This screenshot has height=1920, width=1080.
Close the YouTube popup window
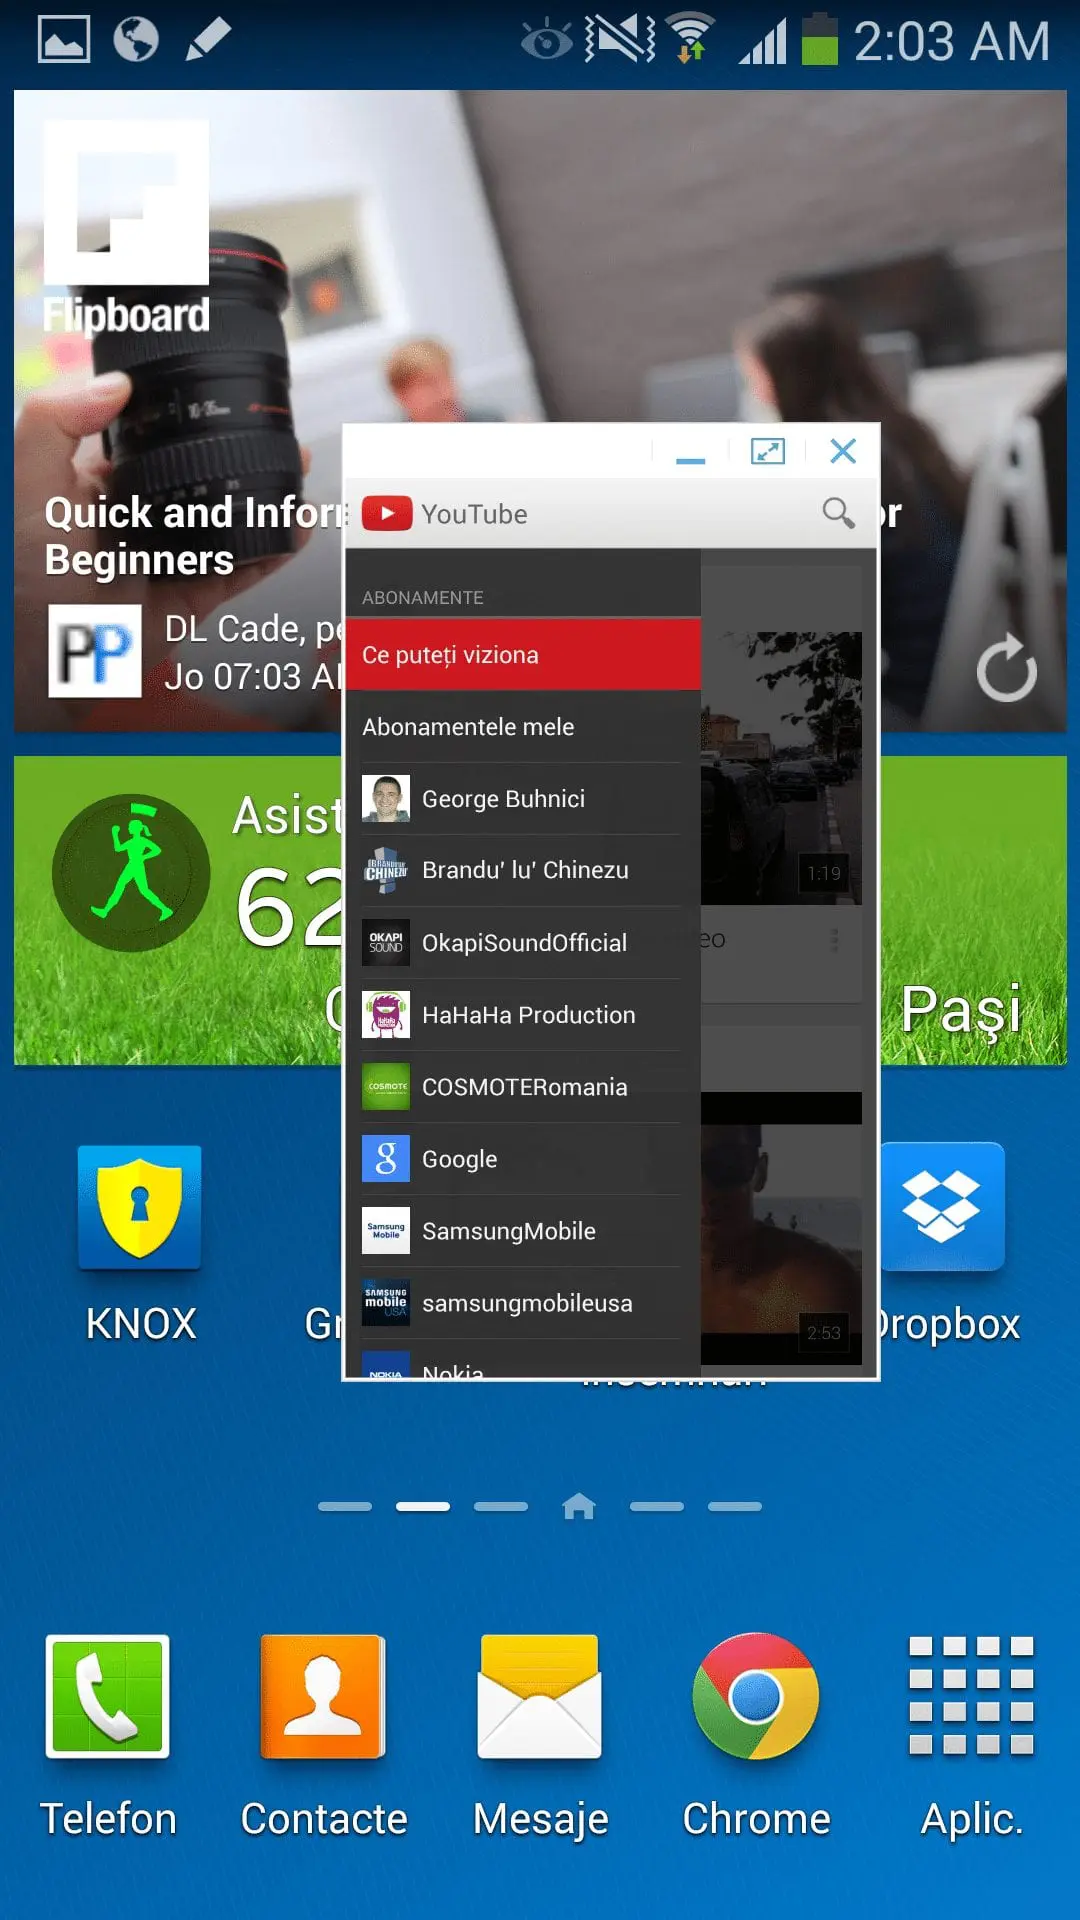coord(843,452)
